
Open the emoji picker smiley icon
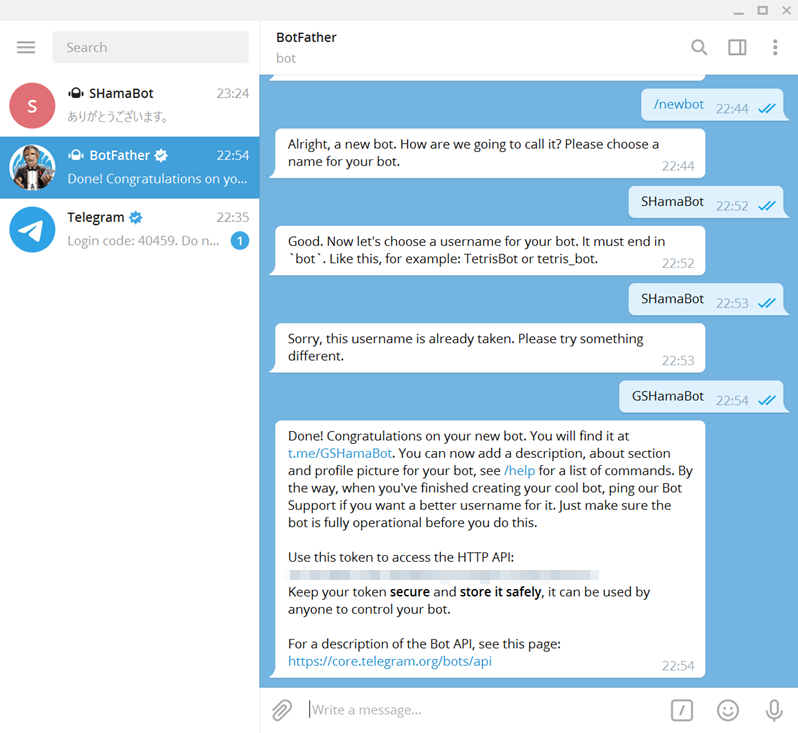(x=728, y=710)
